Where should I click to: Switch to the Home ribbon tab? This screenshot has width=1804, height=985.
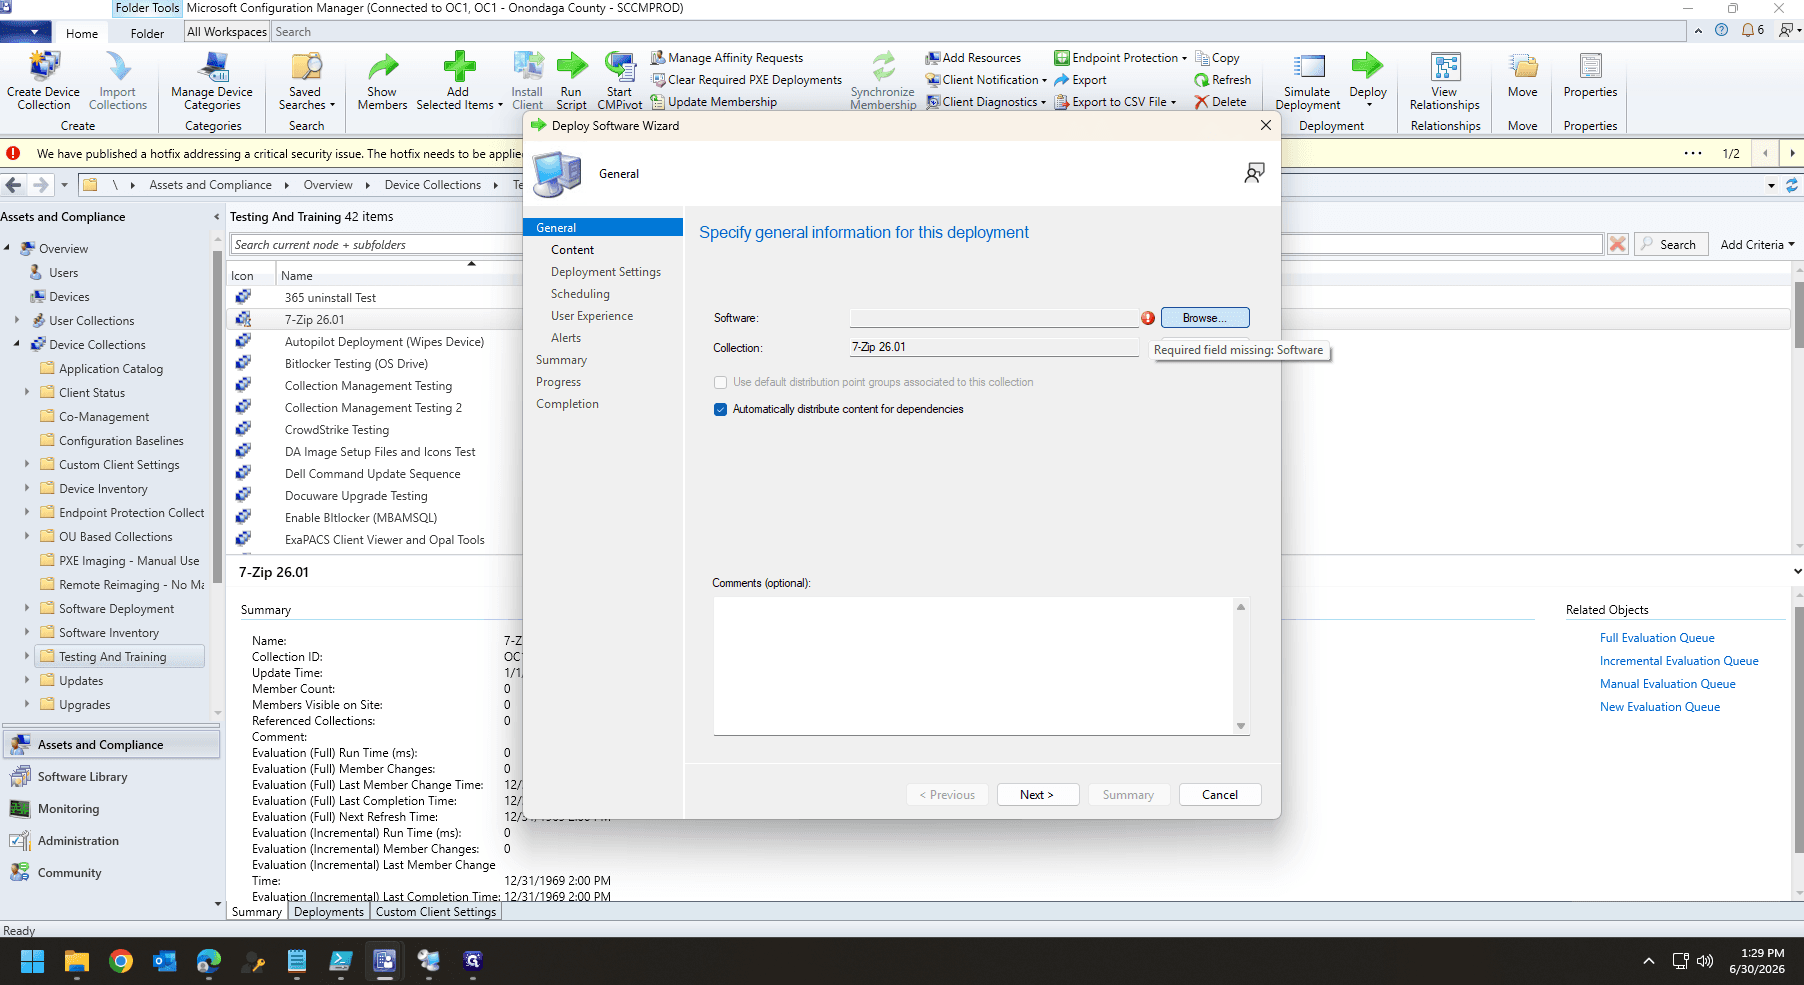pos(82,33)
